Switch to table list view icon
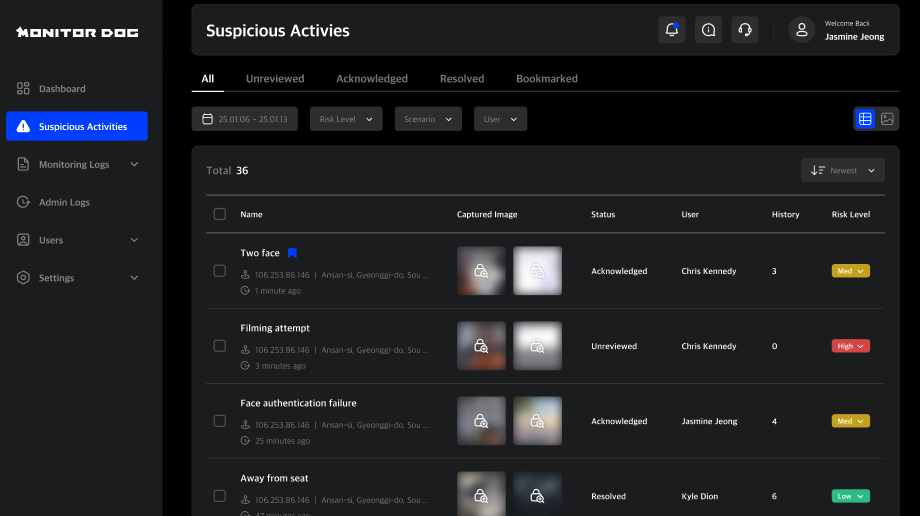Viewport: 920px width, 516px height. pyautogui.click(x=865, y=119)
